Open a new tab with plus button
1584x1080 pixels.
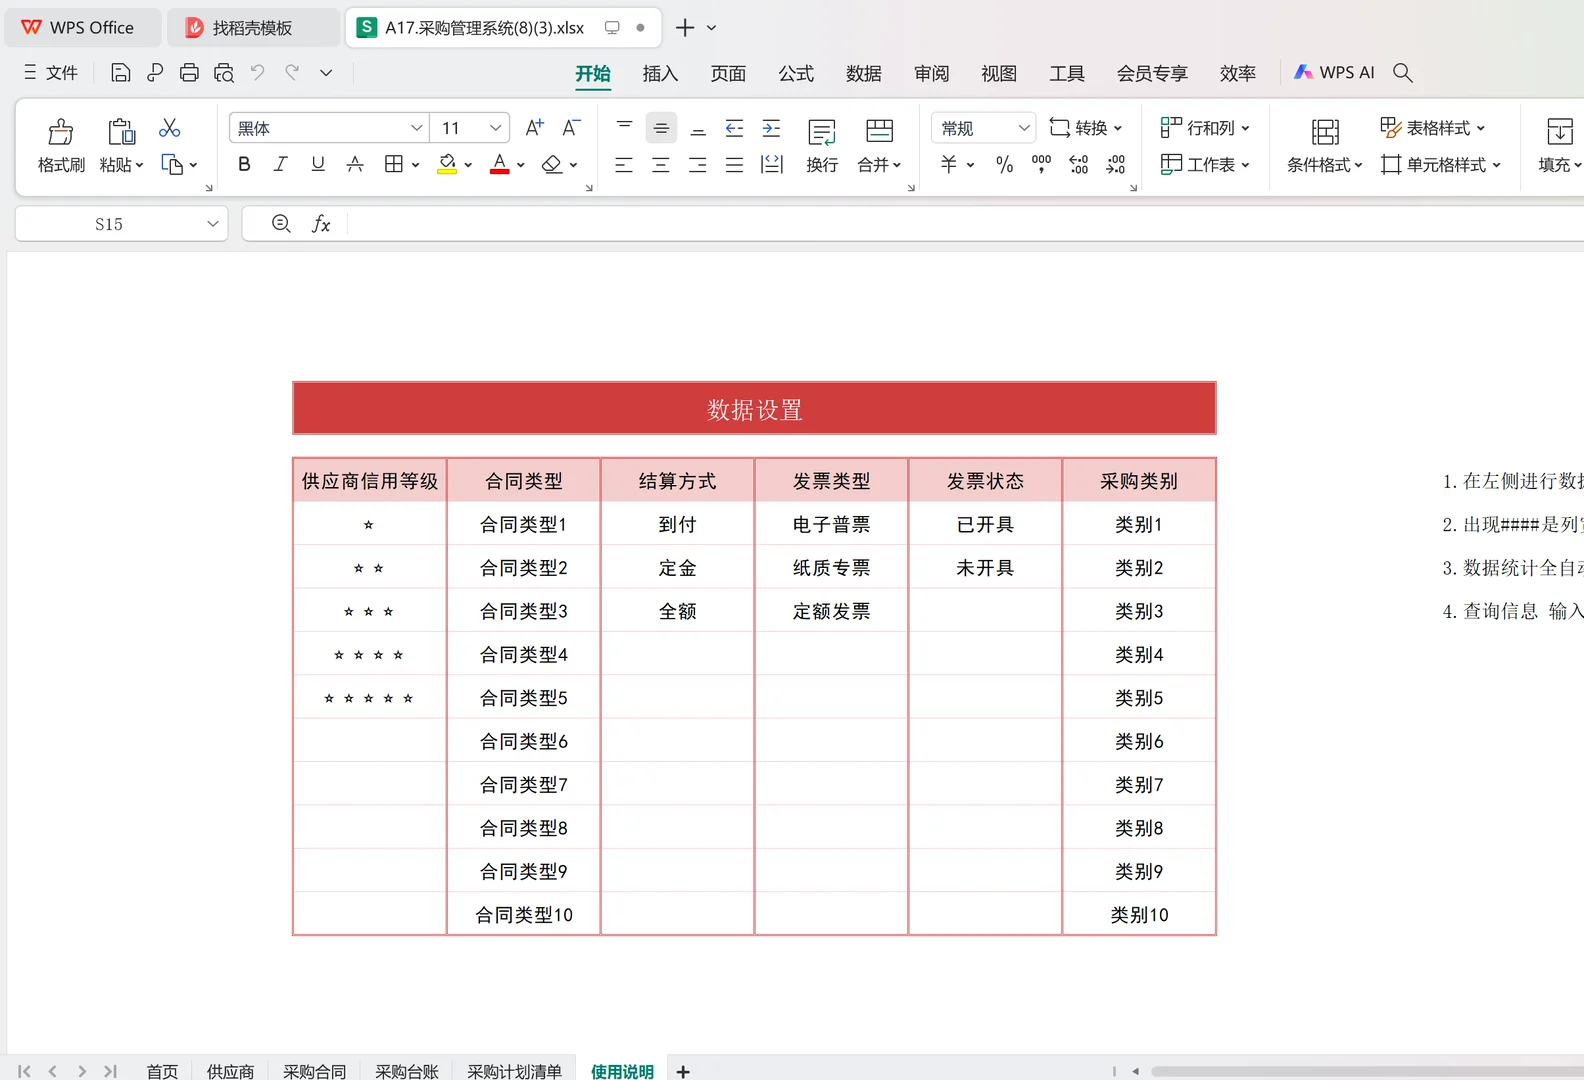685,28
